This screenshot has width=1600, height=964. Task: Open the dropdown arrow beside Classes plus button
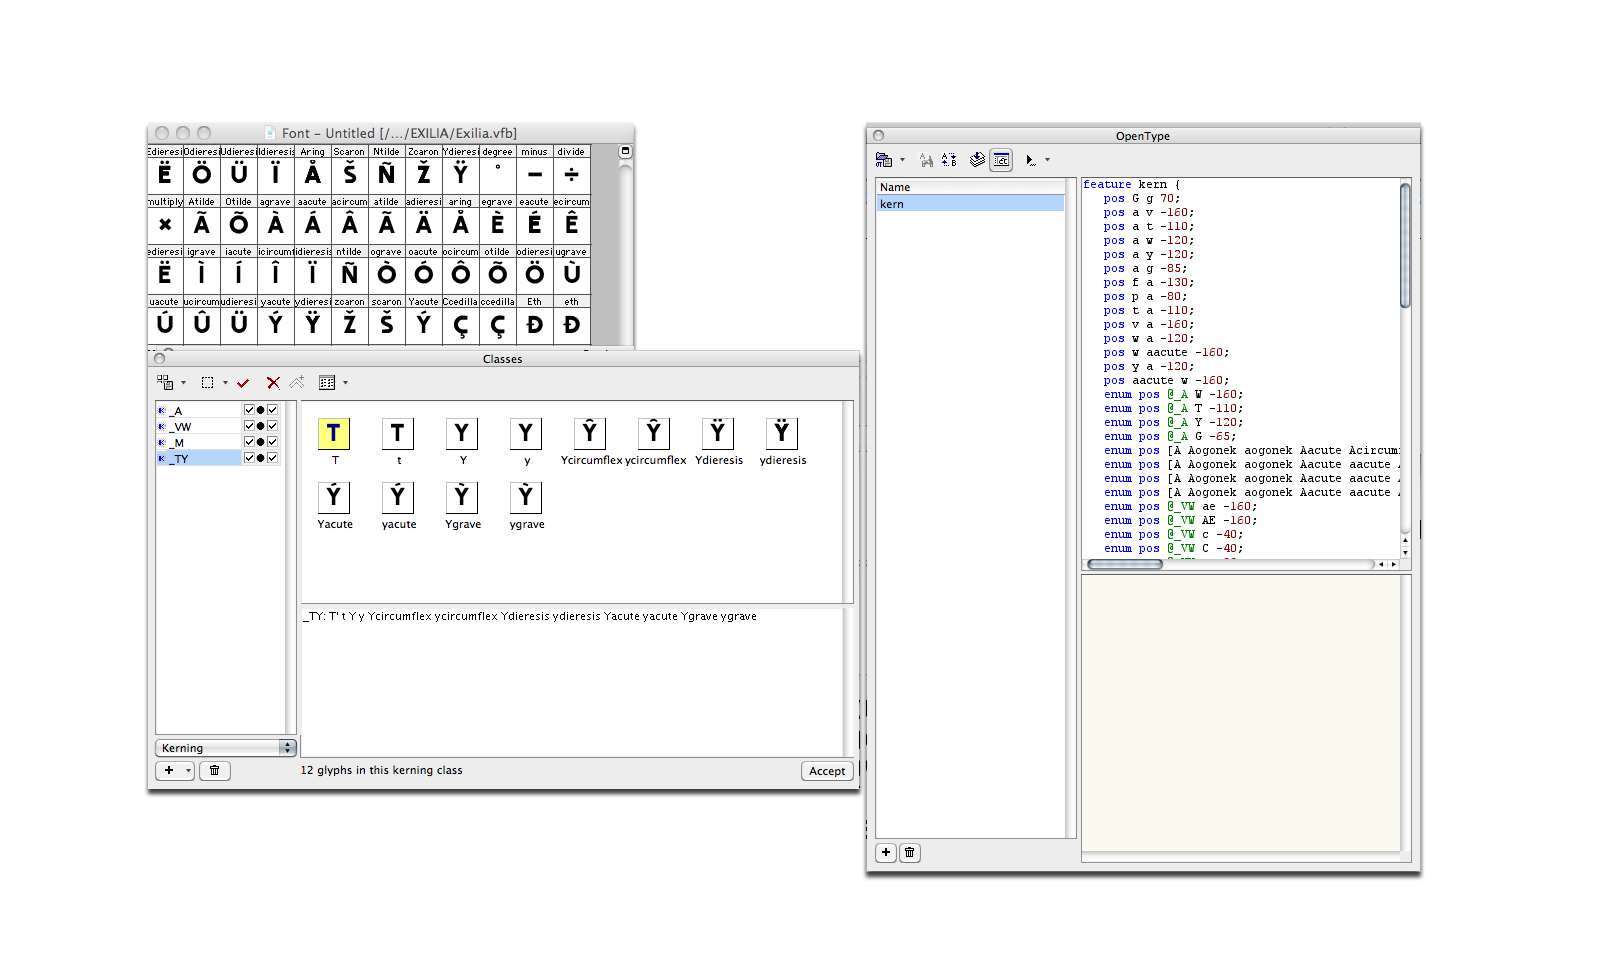[188, 770]
